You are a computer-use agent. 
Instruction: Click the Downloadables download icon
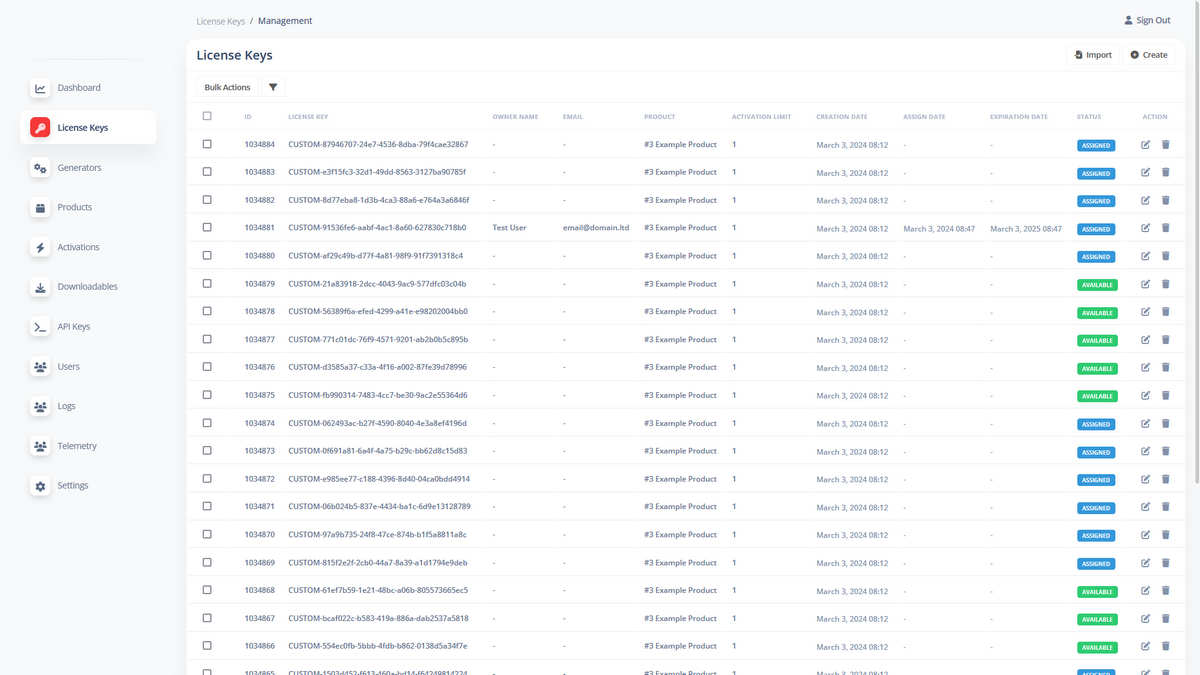tap(40, 287)
